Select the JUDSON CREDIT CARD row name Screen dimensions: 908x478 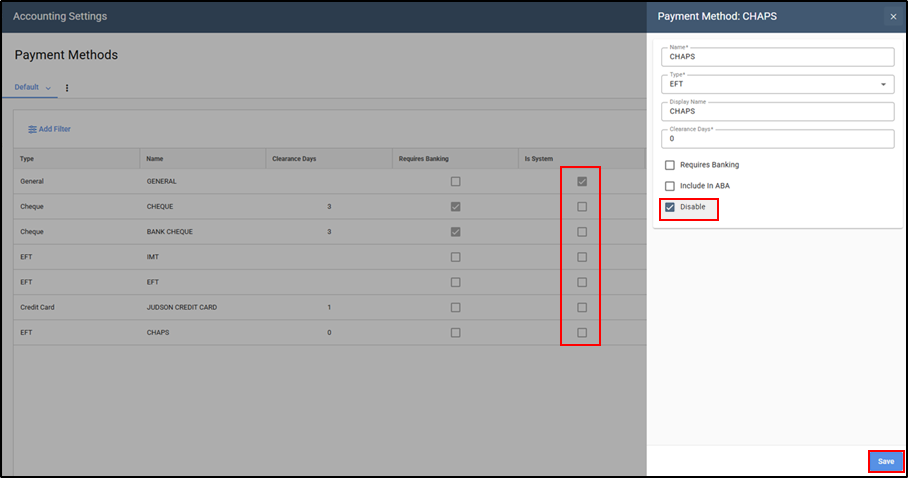(182, 307)
